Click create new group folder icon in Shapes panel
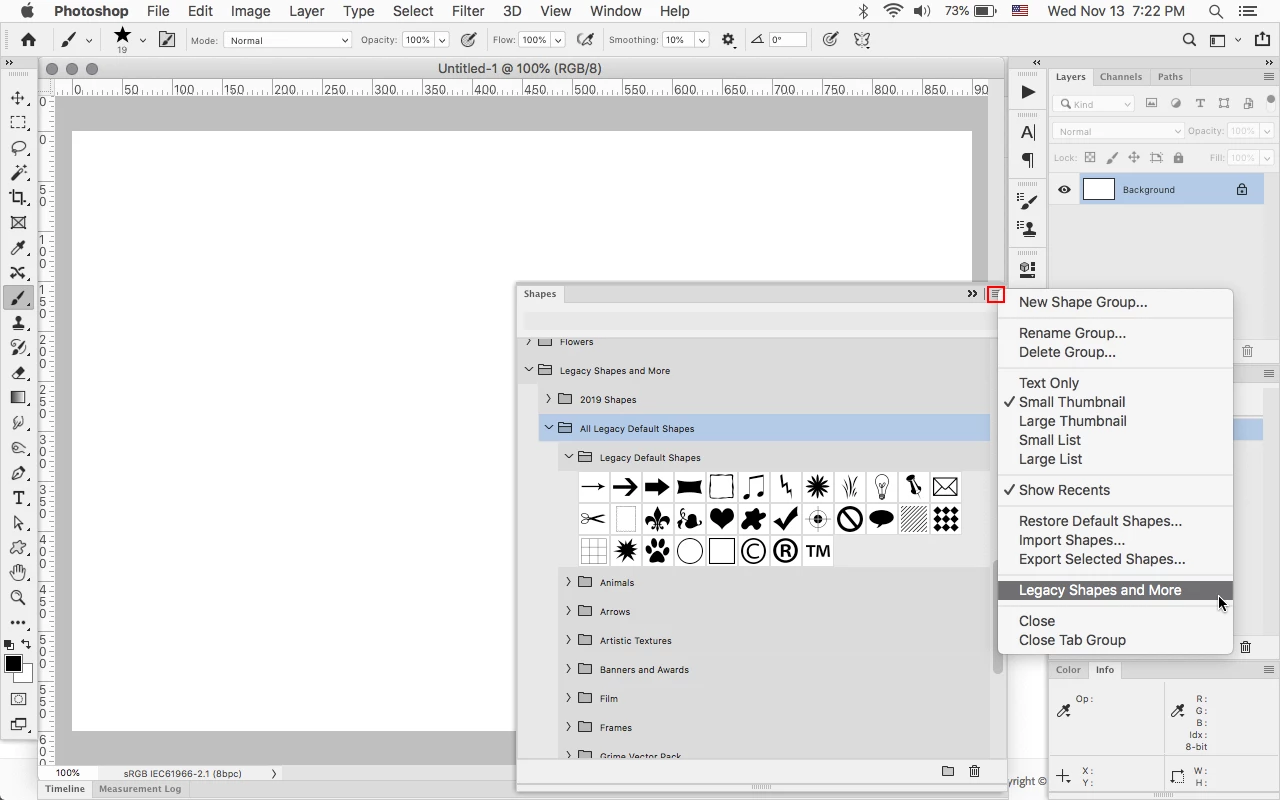This screenshot has width=1280, height=800. (947, 771)
